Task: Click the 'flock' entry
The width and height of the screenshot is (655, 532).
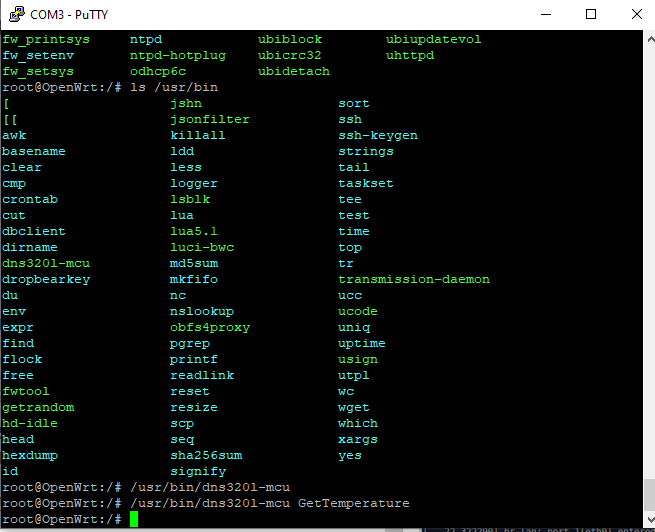Action: 22,359
